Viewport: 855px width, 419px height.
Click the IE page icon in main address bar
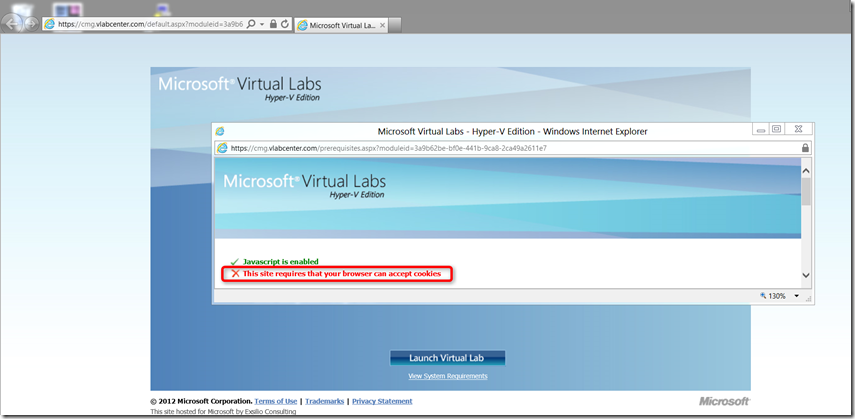(x=50, y=24)
